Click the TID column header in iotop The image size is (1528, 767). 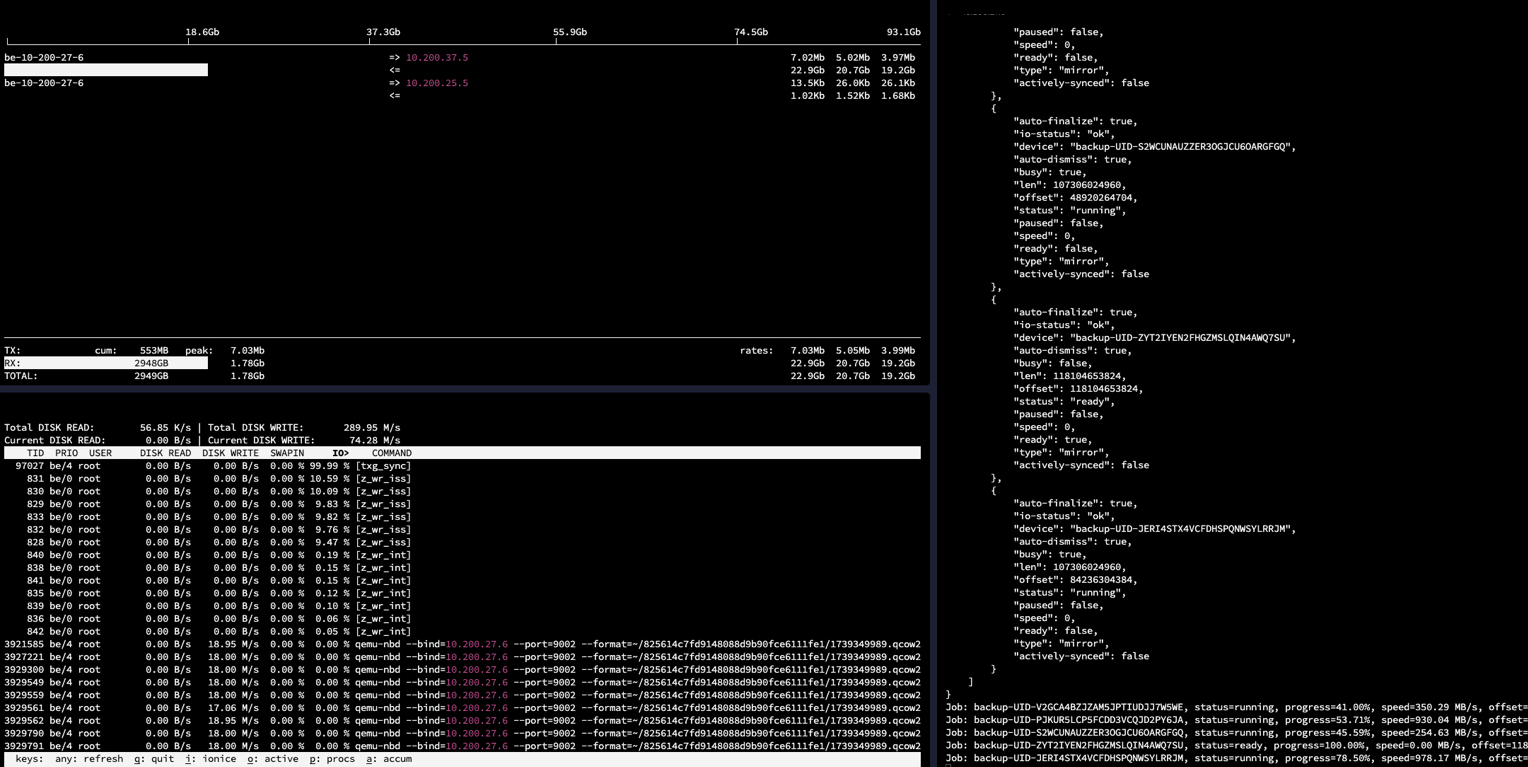[x=36, y=453]
